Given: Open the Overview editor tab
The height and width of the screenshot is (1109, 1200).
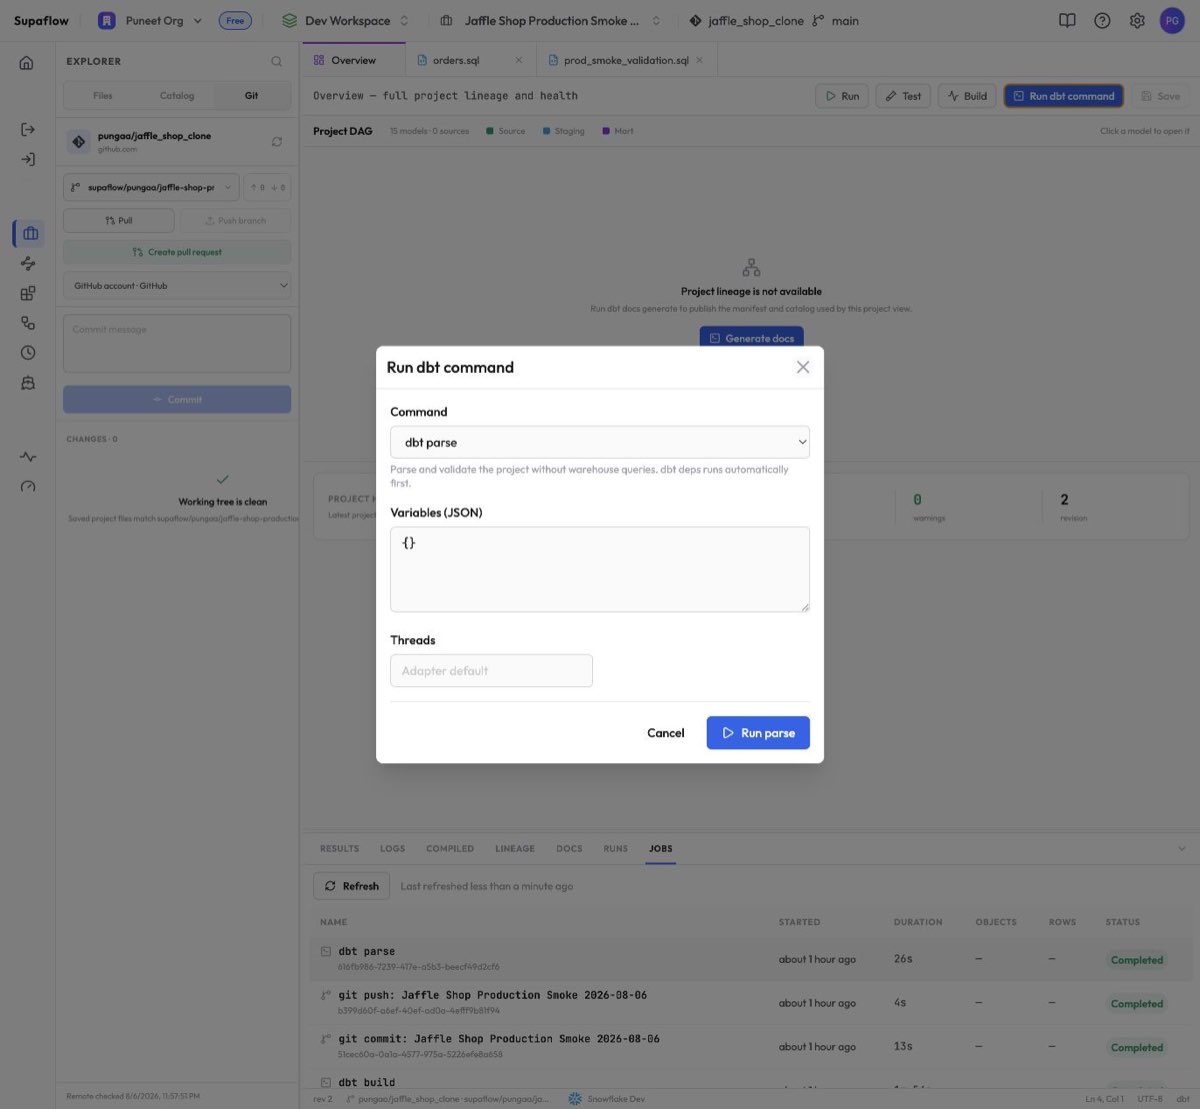Looking at the screenshot, I should pyautogui.click(x=353, y=60).
